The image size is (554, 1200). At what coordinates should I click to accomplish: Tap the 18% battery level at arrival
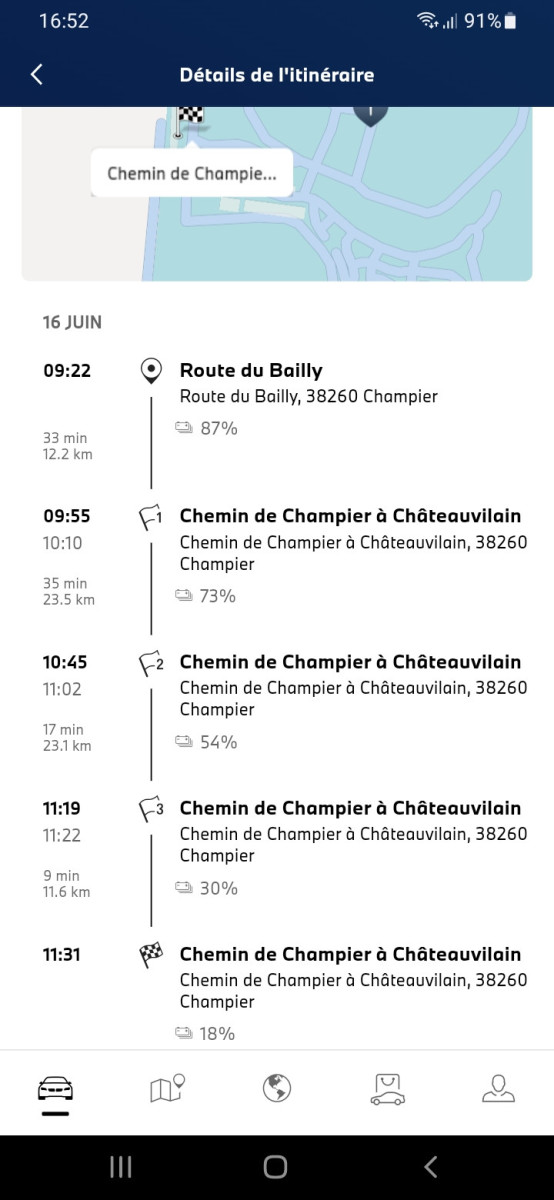click(205, 1034)
